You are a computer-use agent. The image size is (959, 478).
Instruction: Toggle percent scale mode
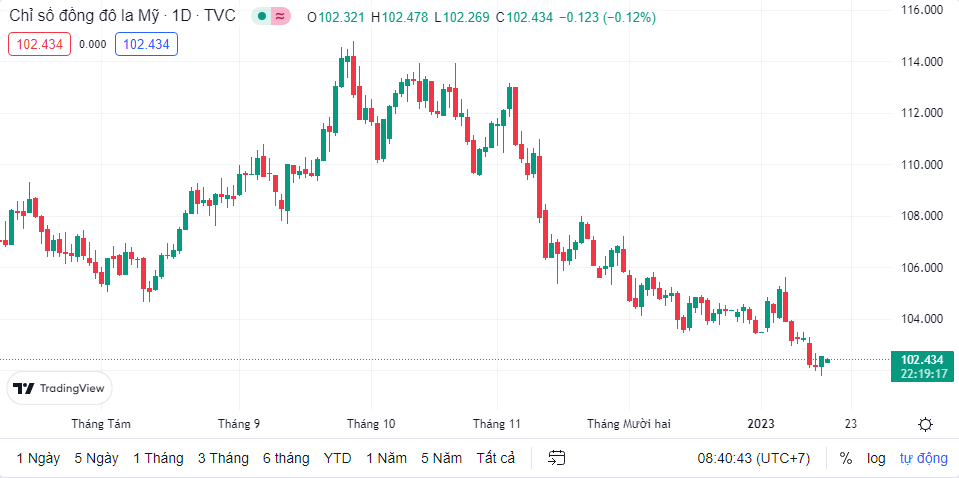tap(846, 458)
